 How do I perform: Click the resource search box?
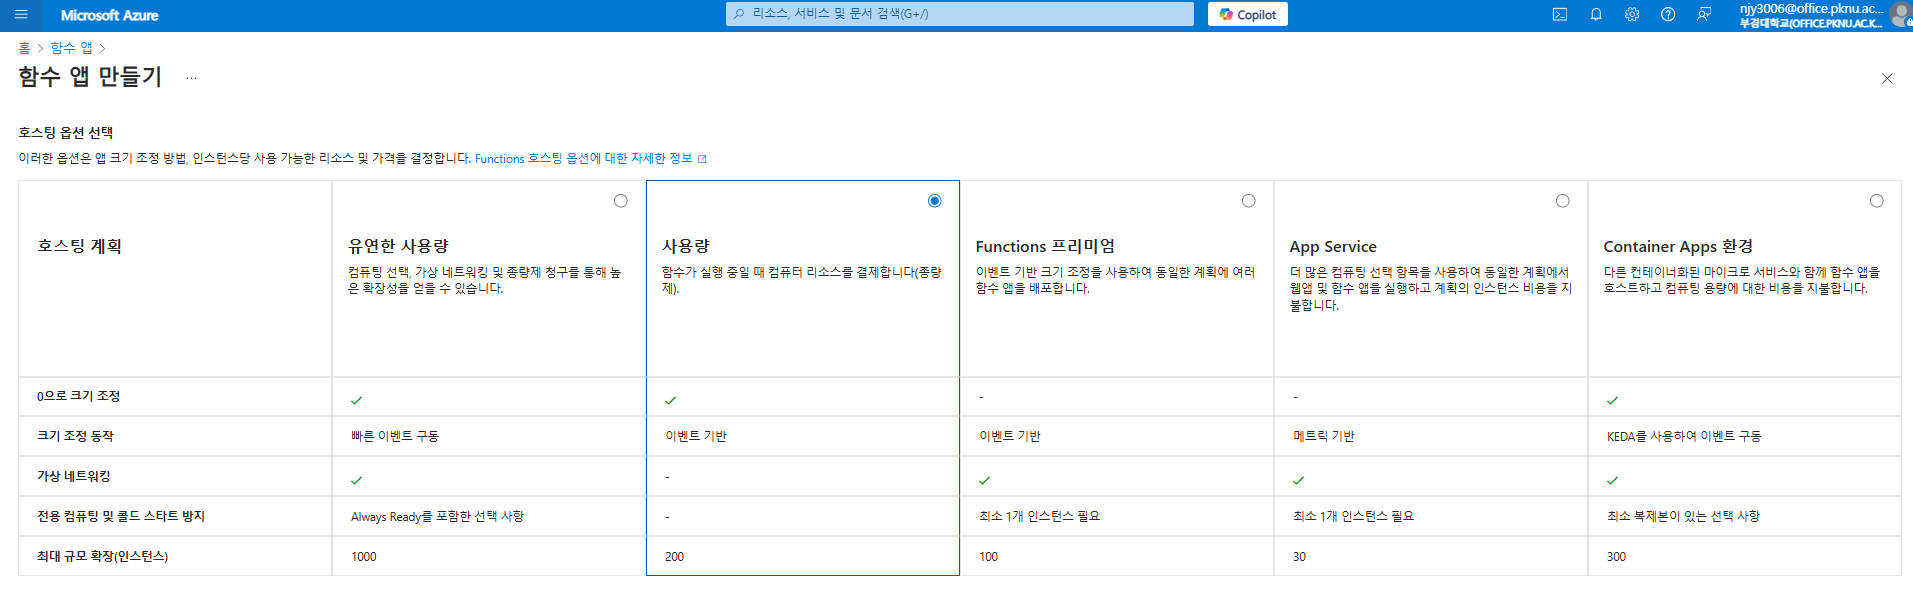pos(960,14)
